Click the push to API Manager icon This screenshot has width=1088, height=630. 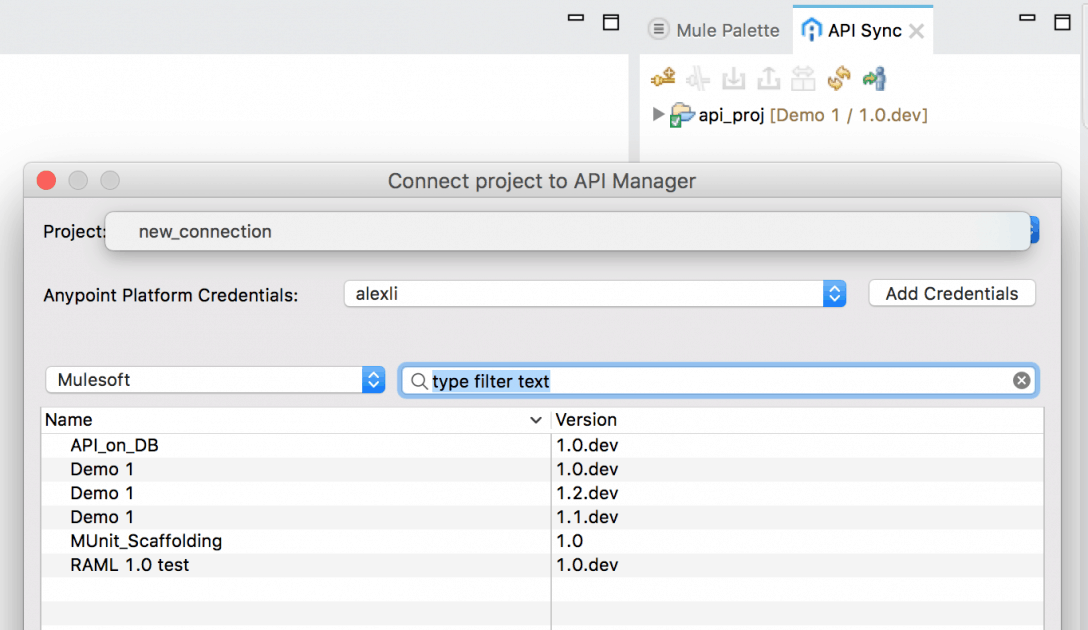(770, 77)
